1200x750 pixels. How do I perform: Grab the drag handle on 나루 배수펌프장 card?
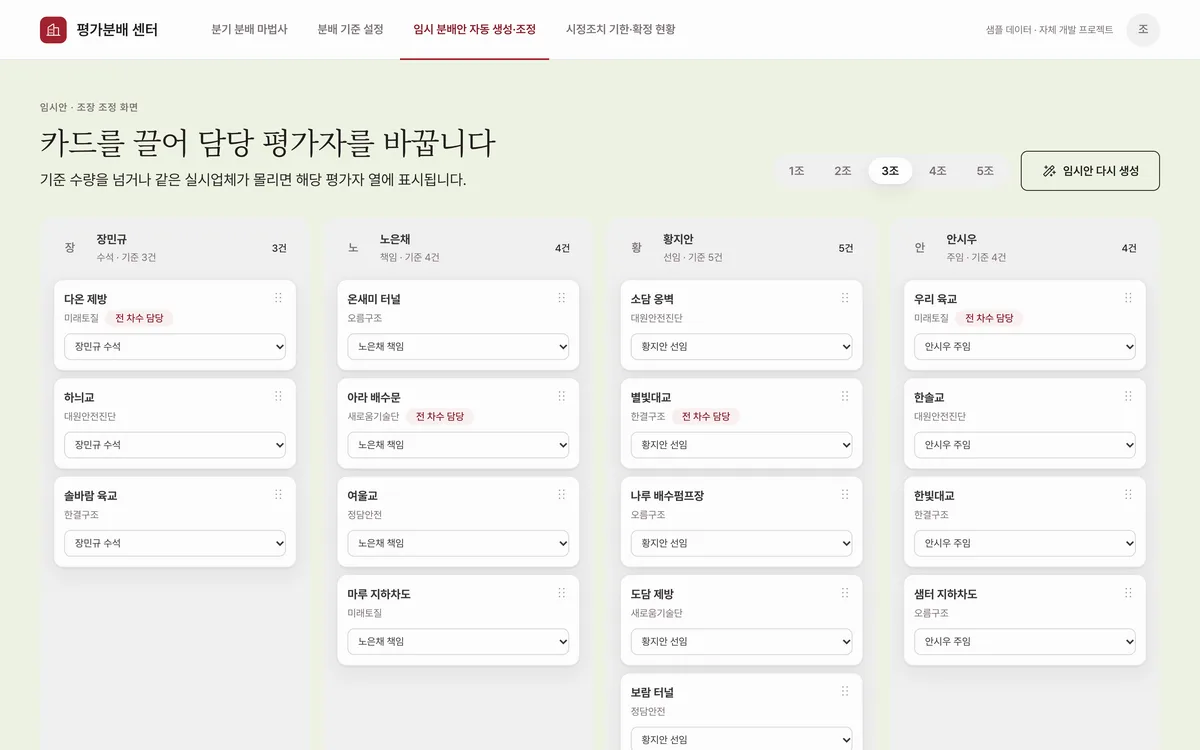pos(845,495)
